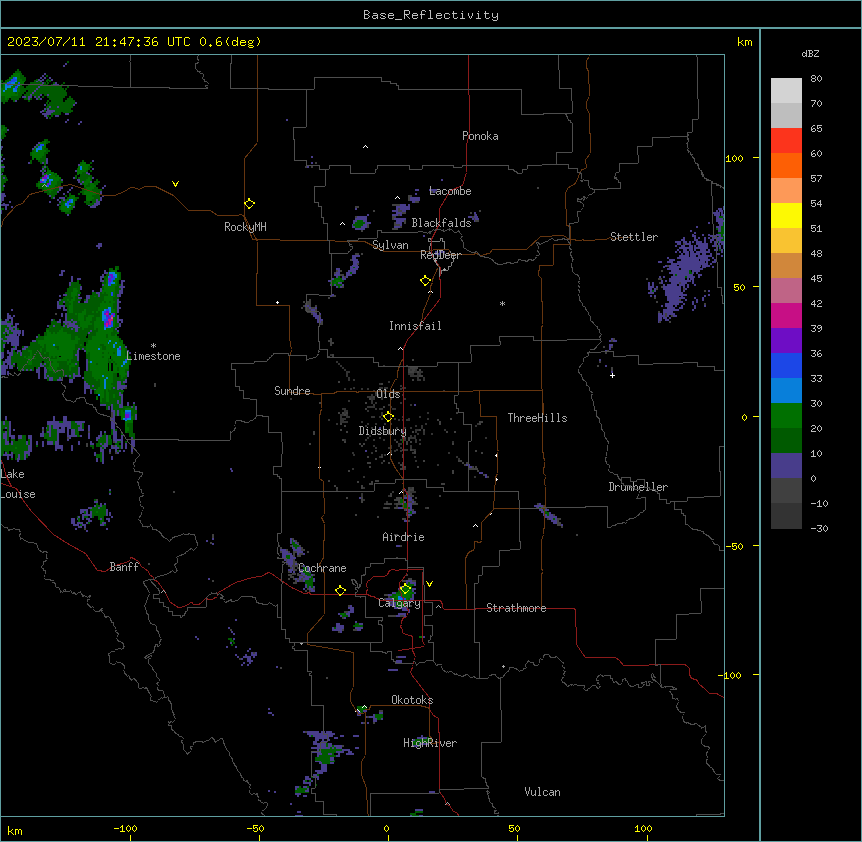Click the km unit label beside the timestamp

pos(745,42)
